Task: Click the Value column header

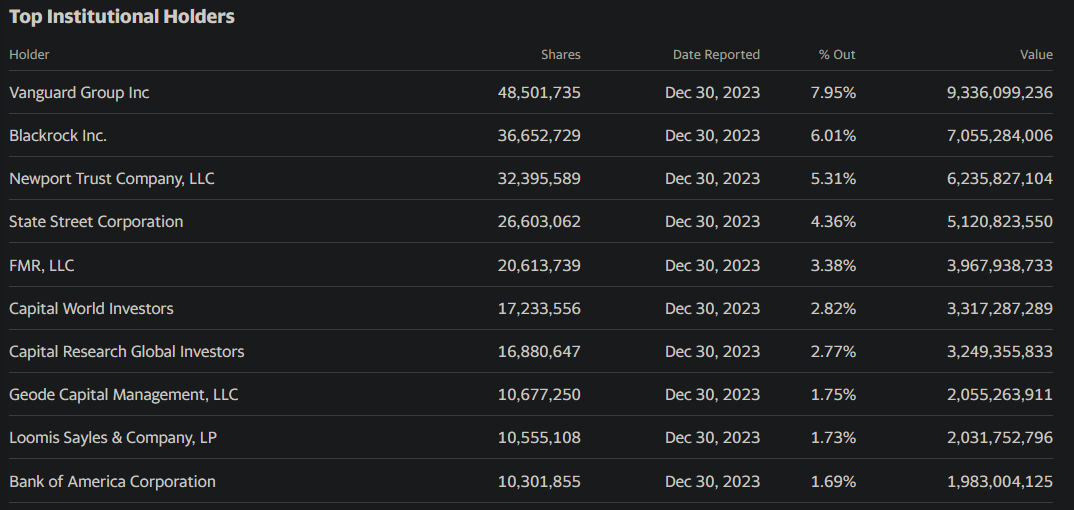Action: pos(1036,55)
